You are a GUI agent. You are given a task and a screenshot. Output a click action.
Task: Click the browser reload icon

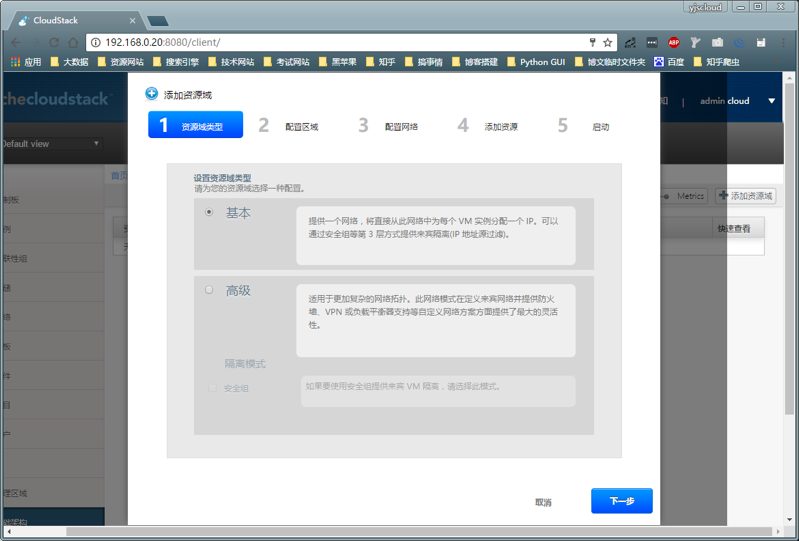click(53, 43)
